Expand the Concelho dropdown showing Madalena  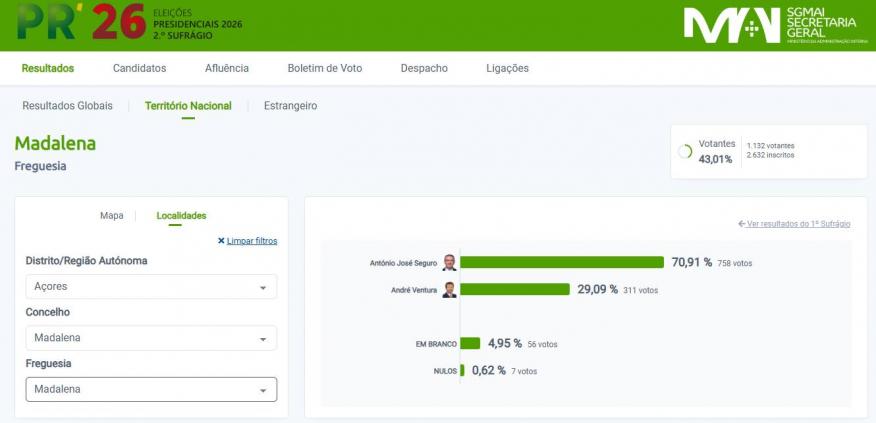[x=151, y=338]
